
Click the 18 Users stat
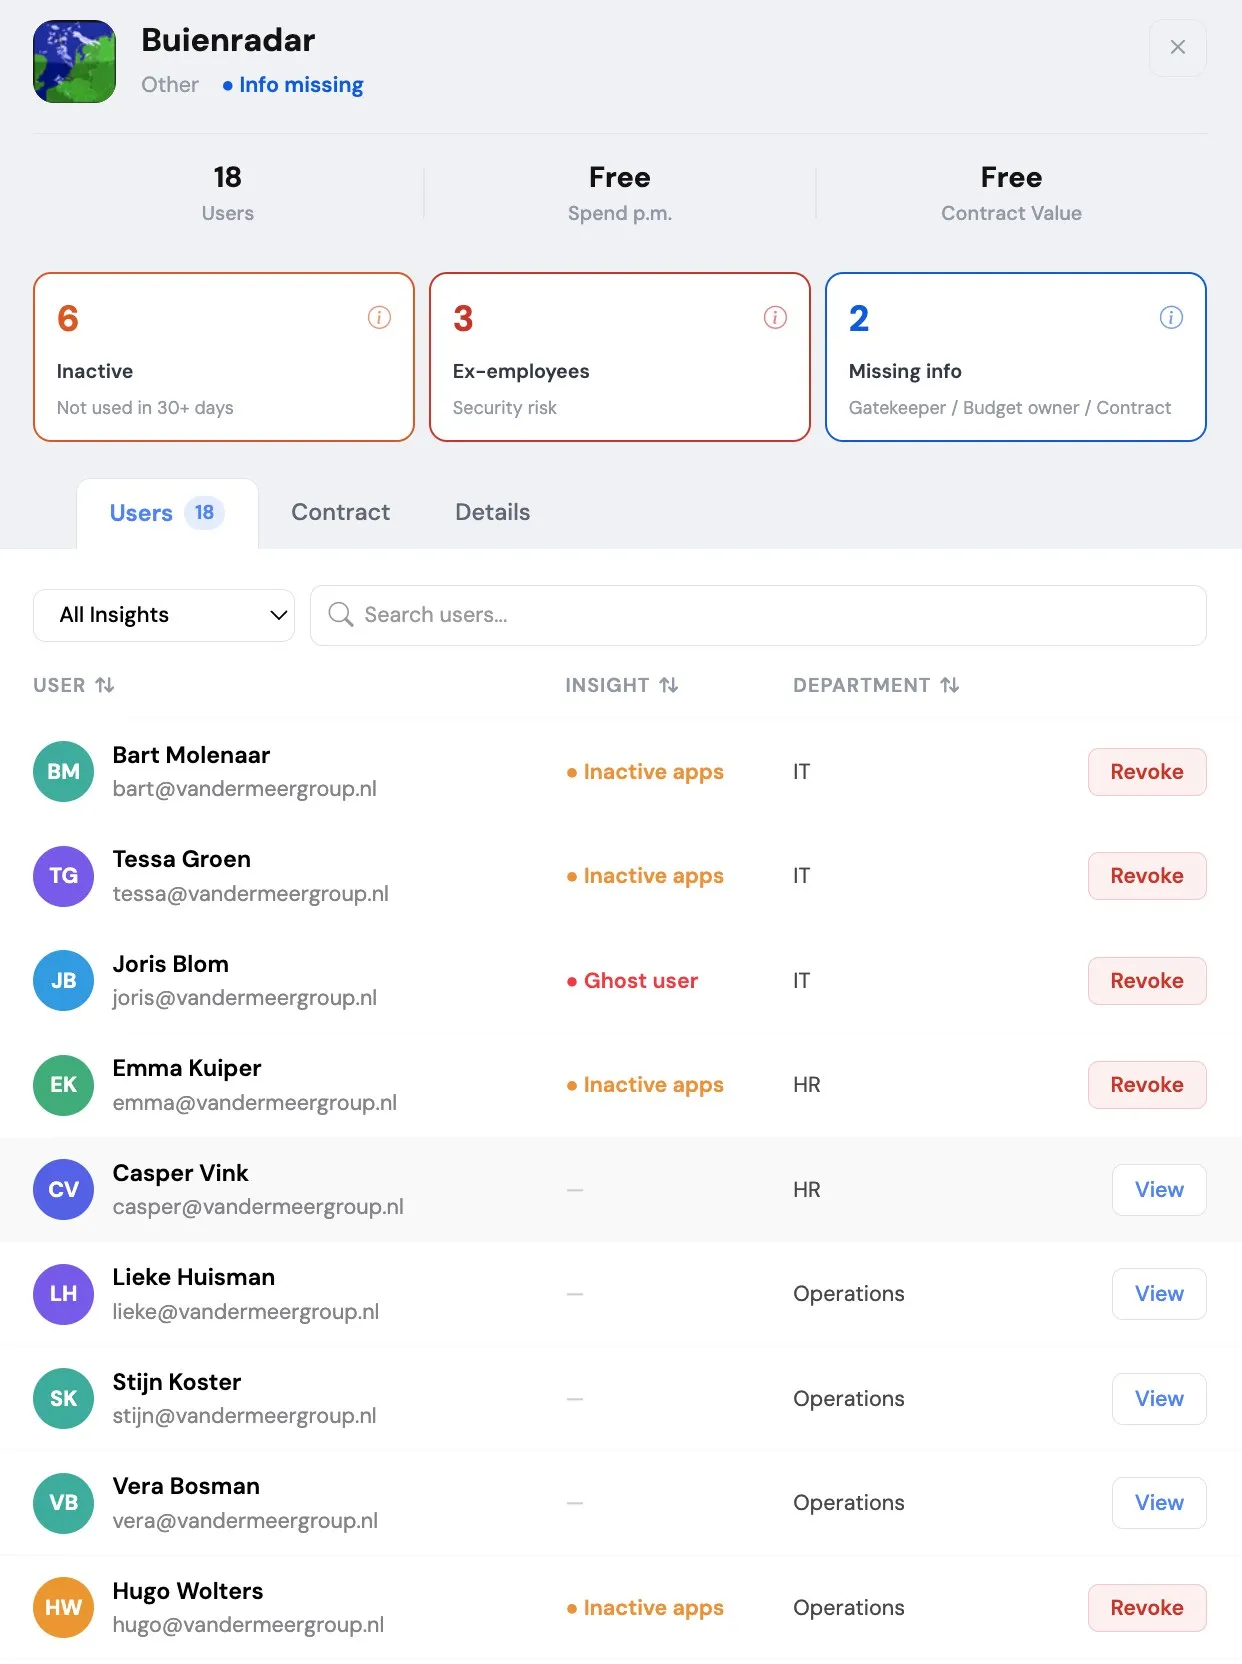(228, 193)
